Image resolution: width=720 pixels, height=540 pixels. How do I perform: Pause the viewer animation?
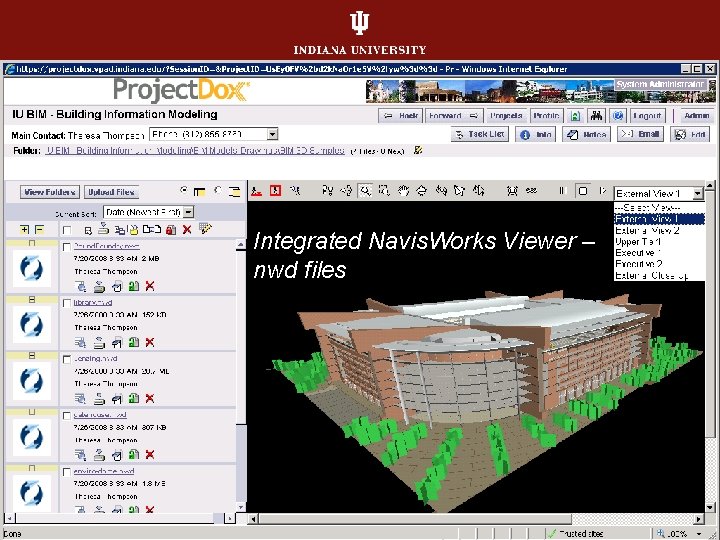tap(561, 191)
